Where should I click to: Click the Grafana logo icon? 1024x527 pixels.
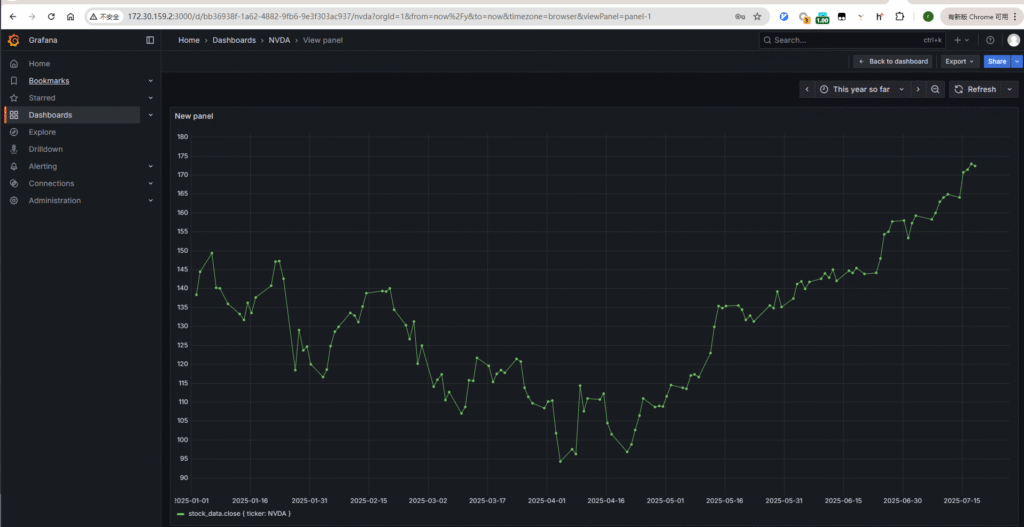pos(14,40)
